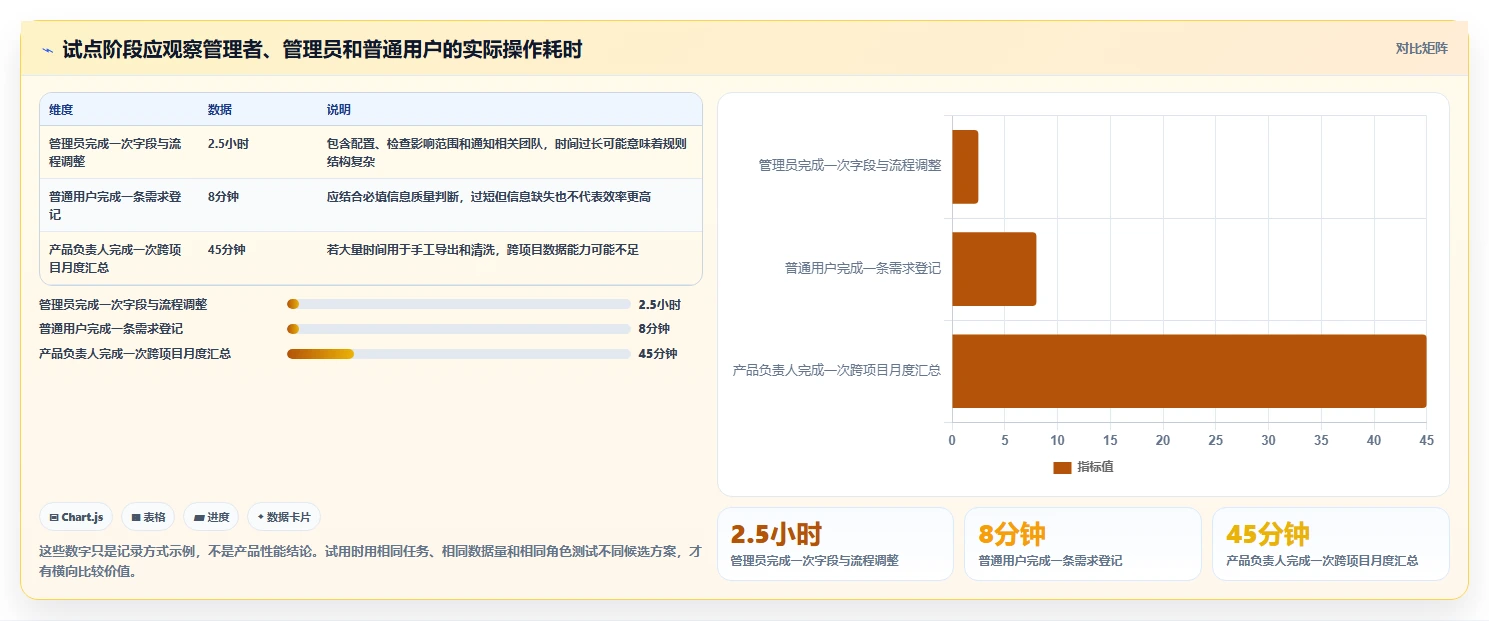Open the 8分钟 data card
This screenshot has height=621, width=1489.
[1082, 544]
